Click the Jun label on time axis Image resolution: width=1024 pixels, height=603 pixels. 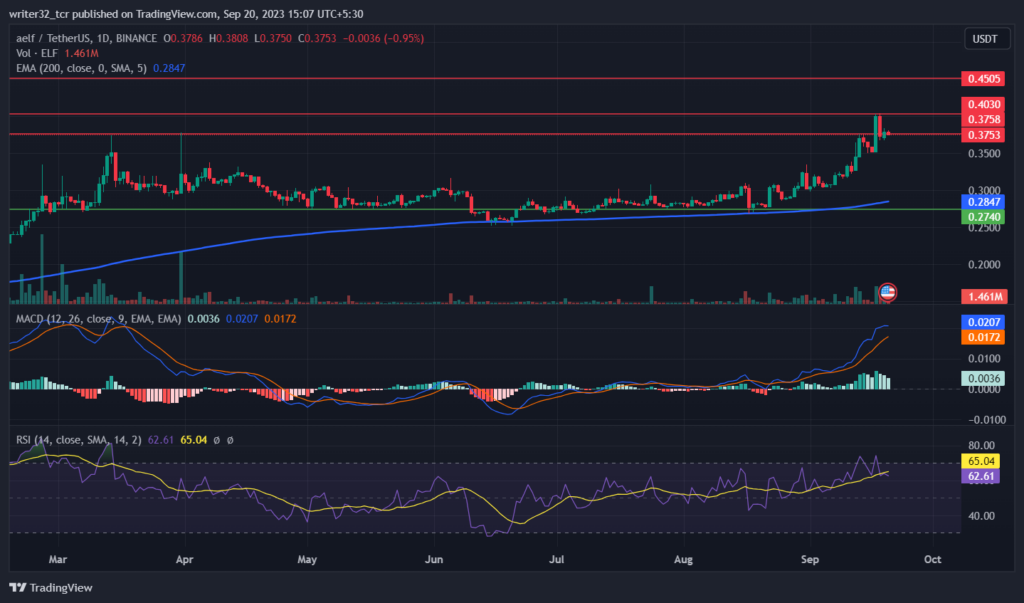coord(434,559)
